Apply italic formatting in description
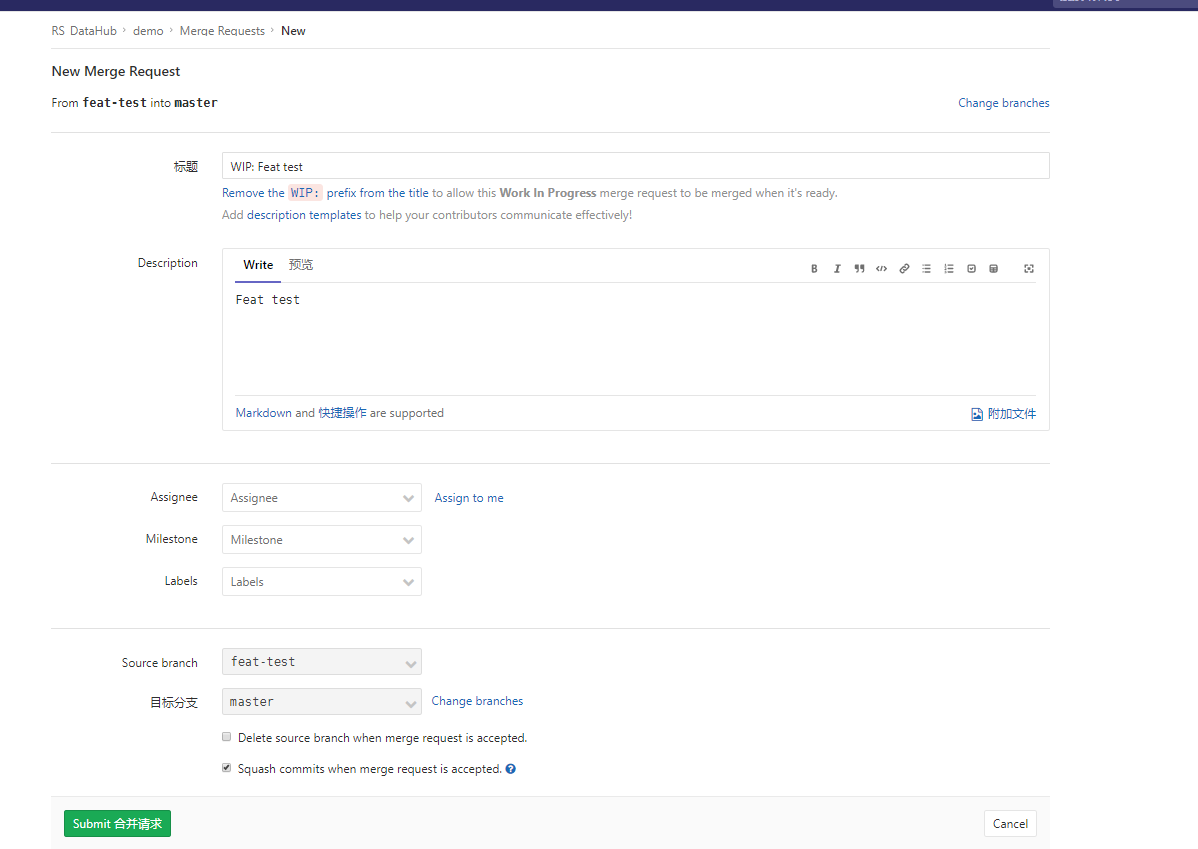Screen dimensions: 1198x849 (x=837, y=268)
